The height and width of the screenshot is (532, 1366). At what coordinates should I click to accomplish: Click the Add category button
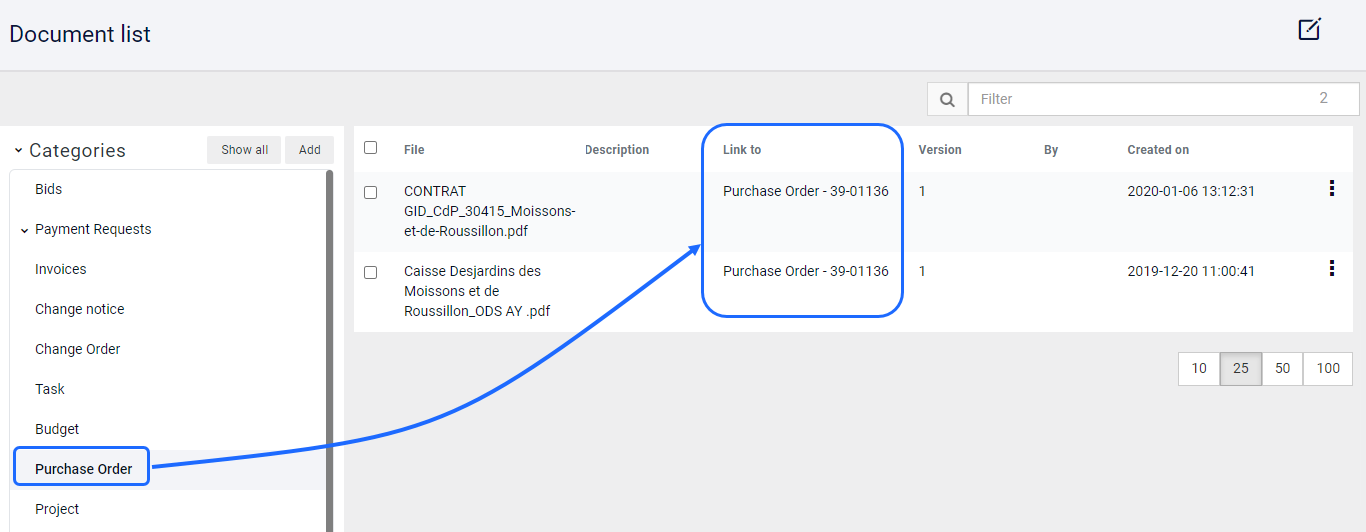pyautogui.click(x=310, y=150)
